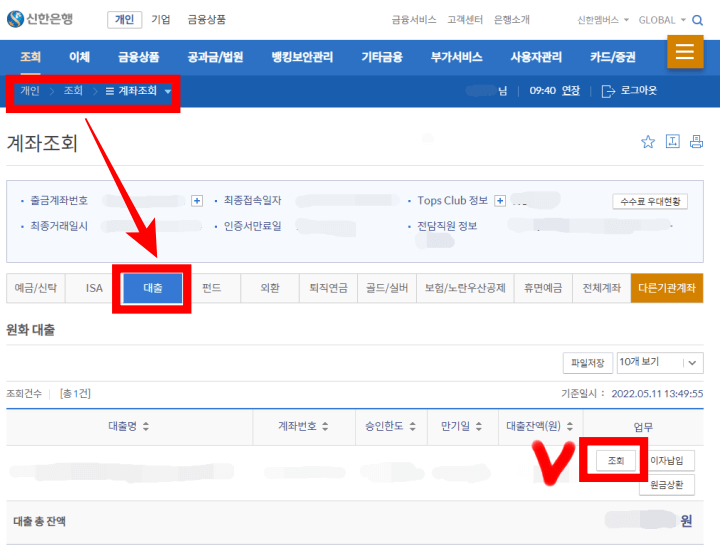The height and width of the screenshot is (556, 720).
Task: Open the 기타금융 main menu
Action: (382, 57)
